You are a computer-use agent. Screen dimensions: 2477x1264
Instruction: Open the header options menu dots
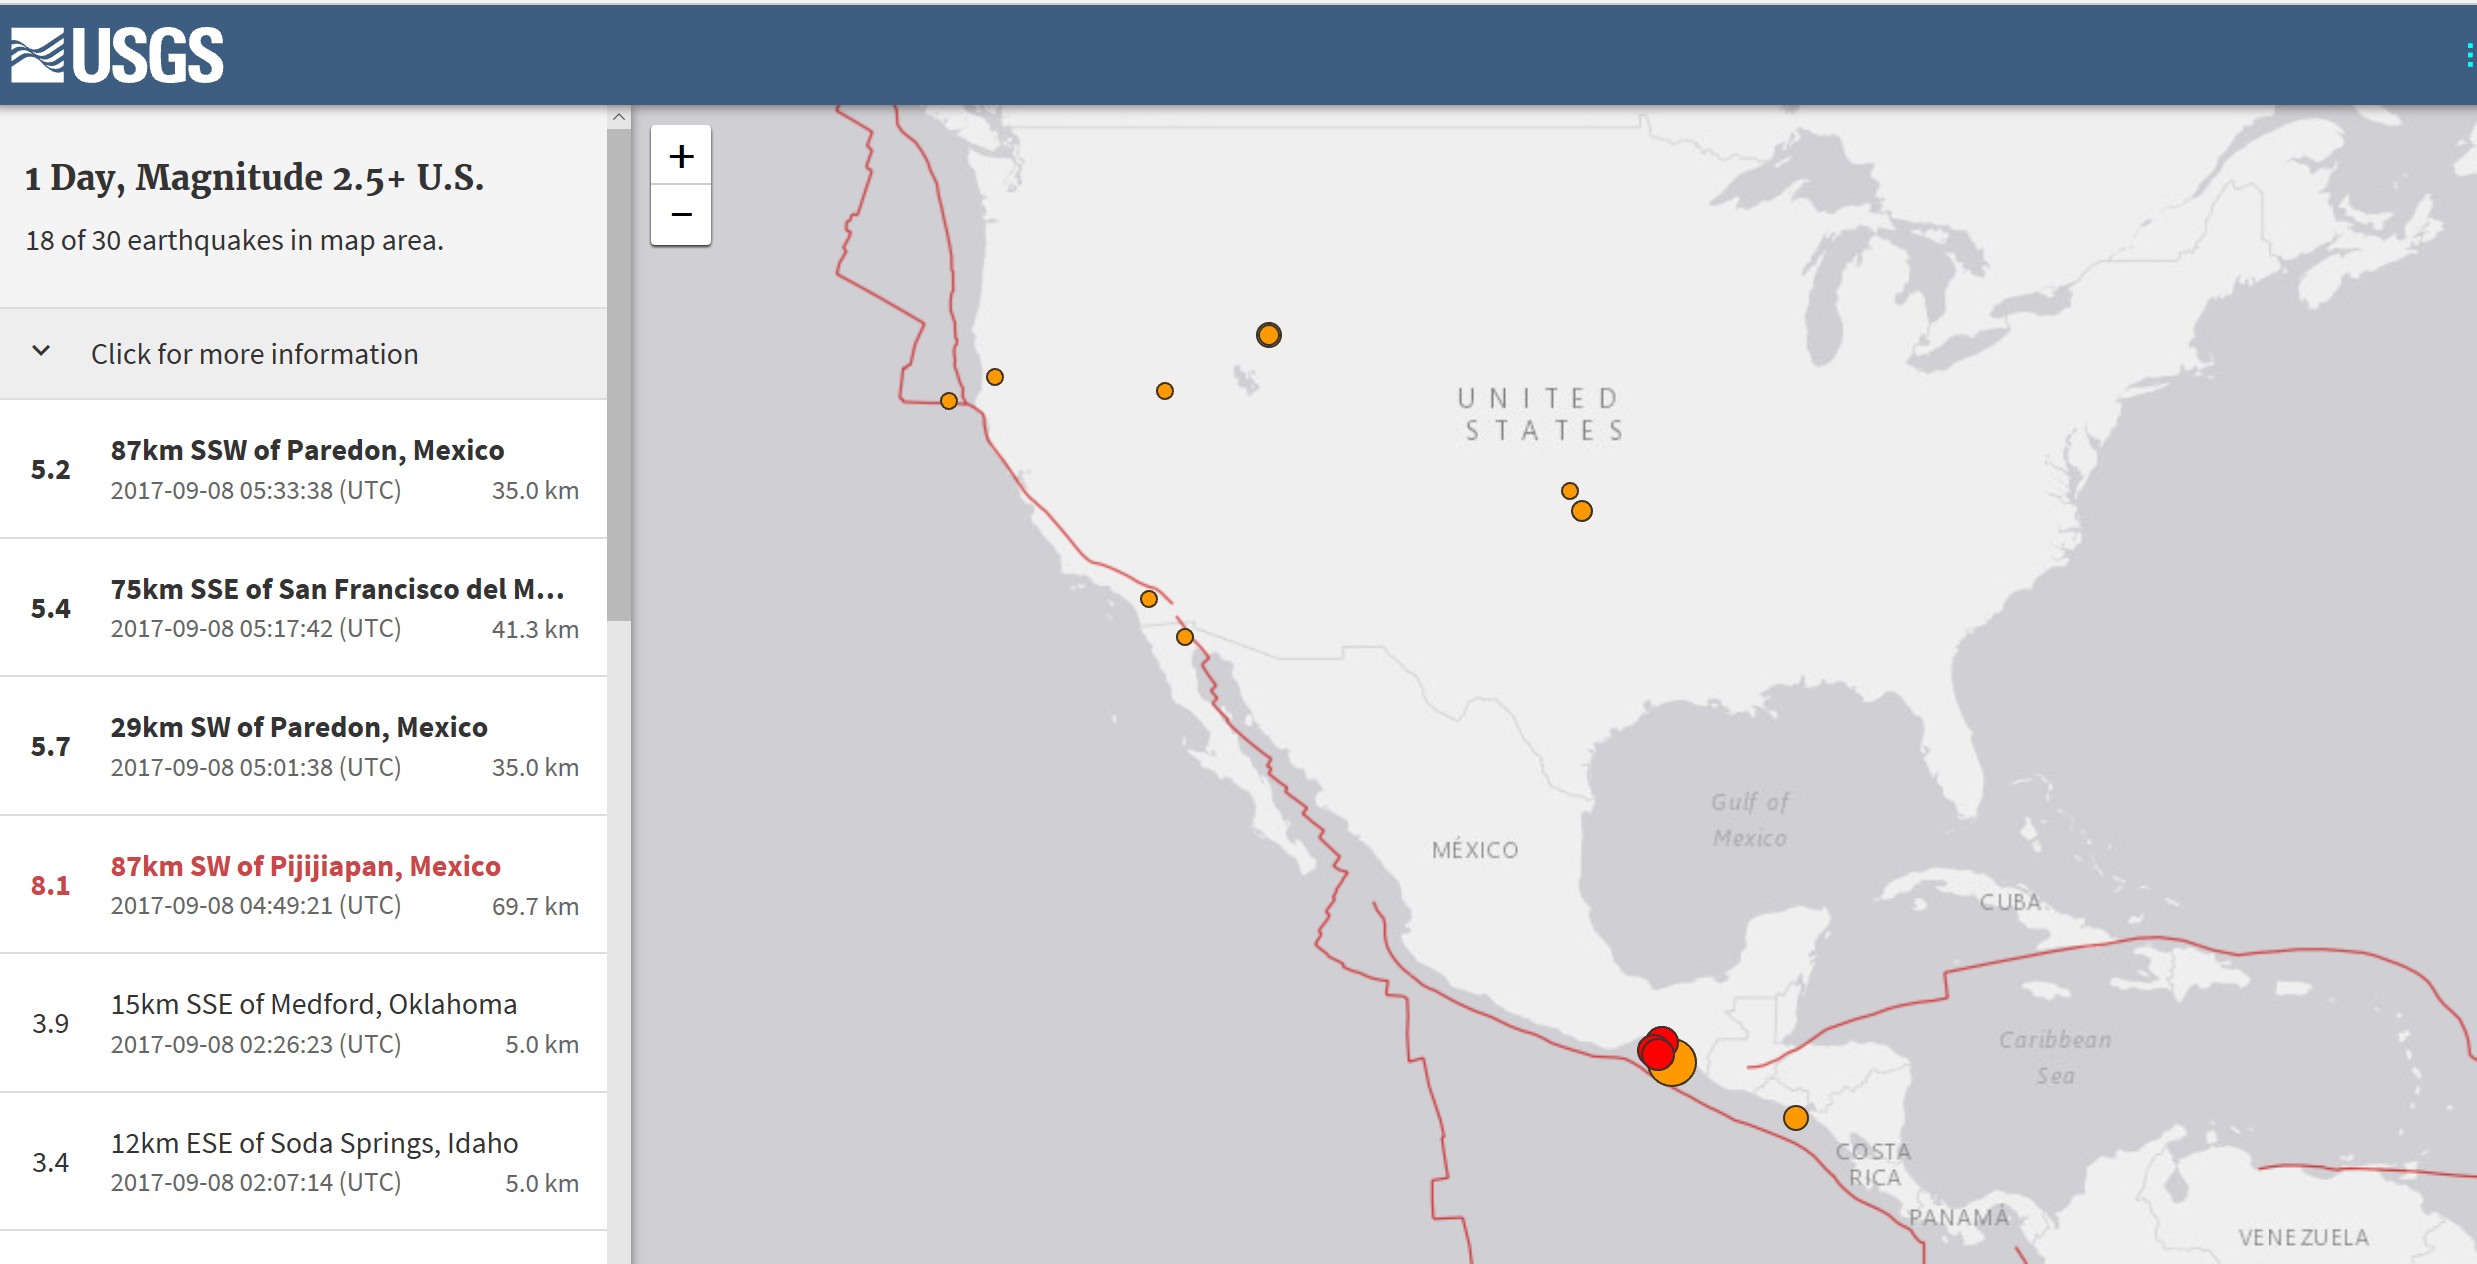pos(2469,55)
